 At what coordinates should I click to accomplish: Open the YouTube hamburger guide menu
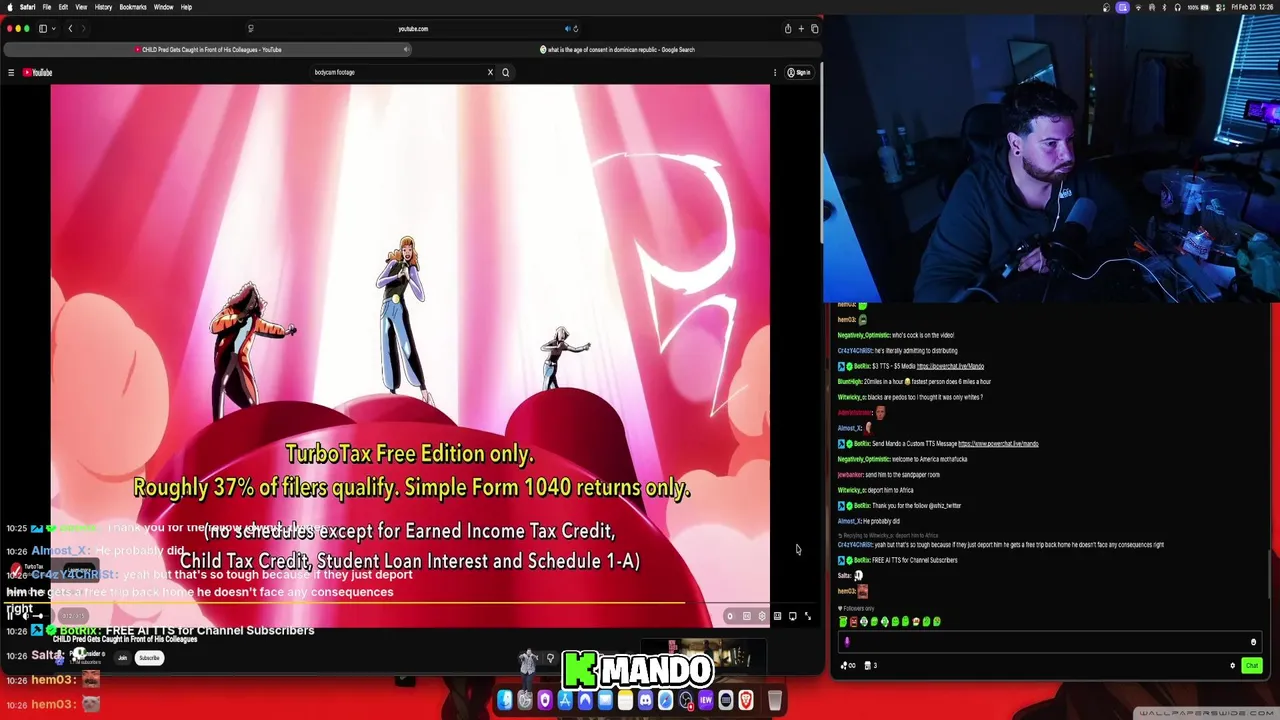click(11, 72)
